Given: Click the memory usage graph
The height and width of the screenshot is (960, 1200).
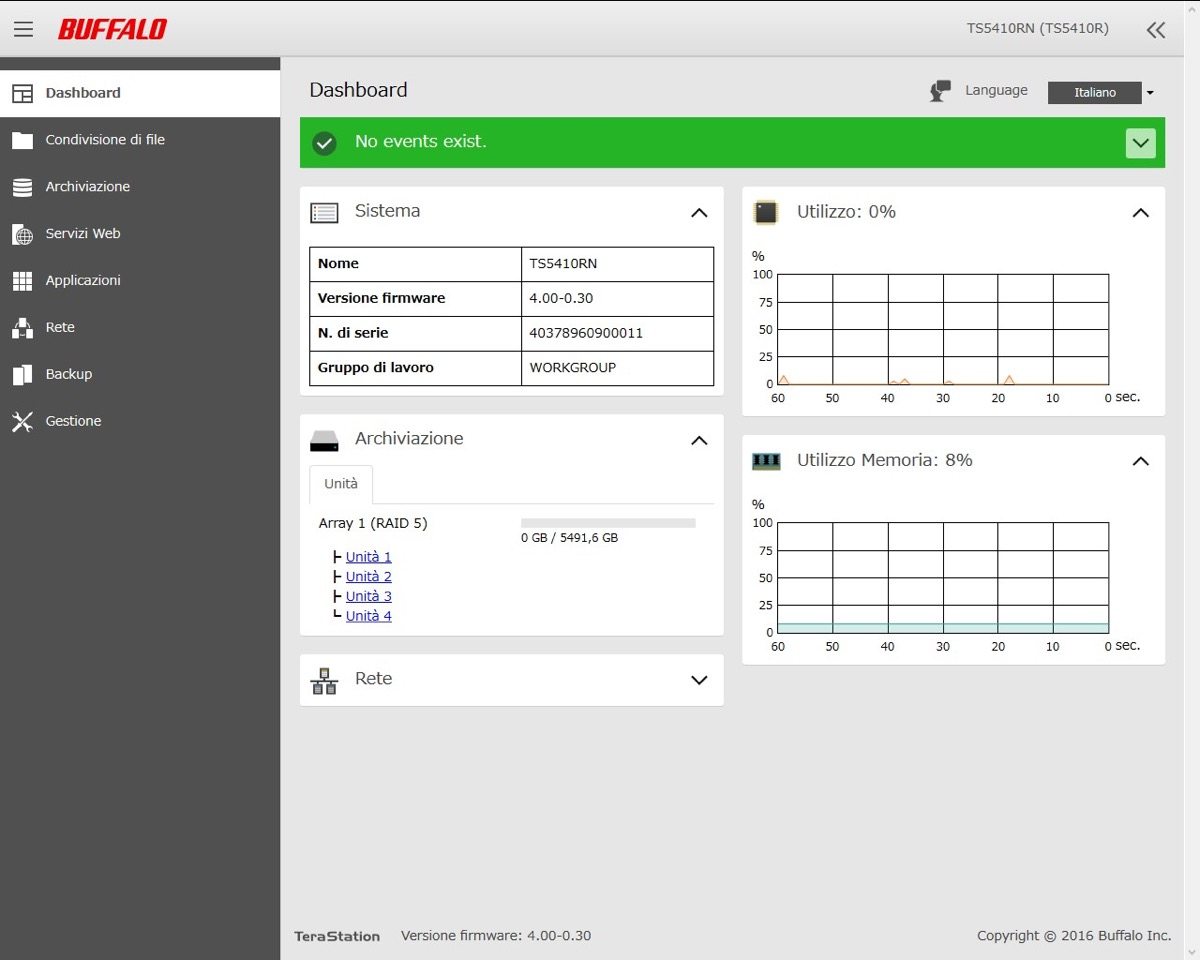Looking at the screenshot, I should tap(943, 577).
